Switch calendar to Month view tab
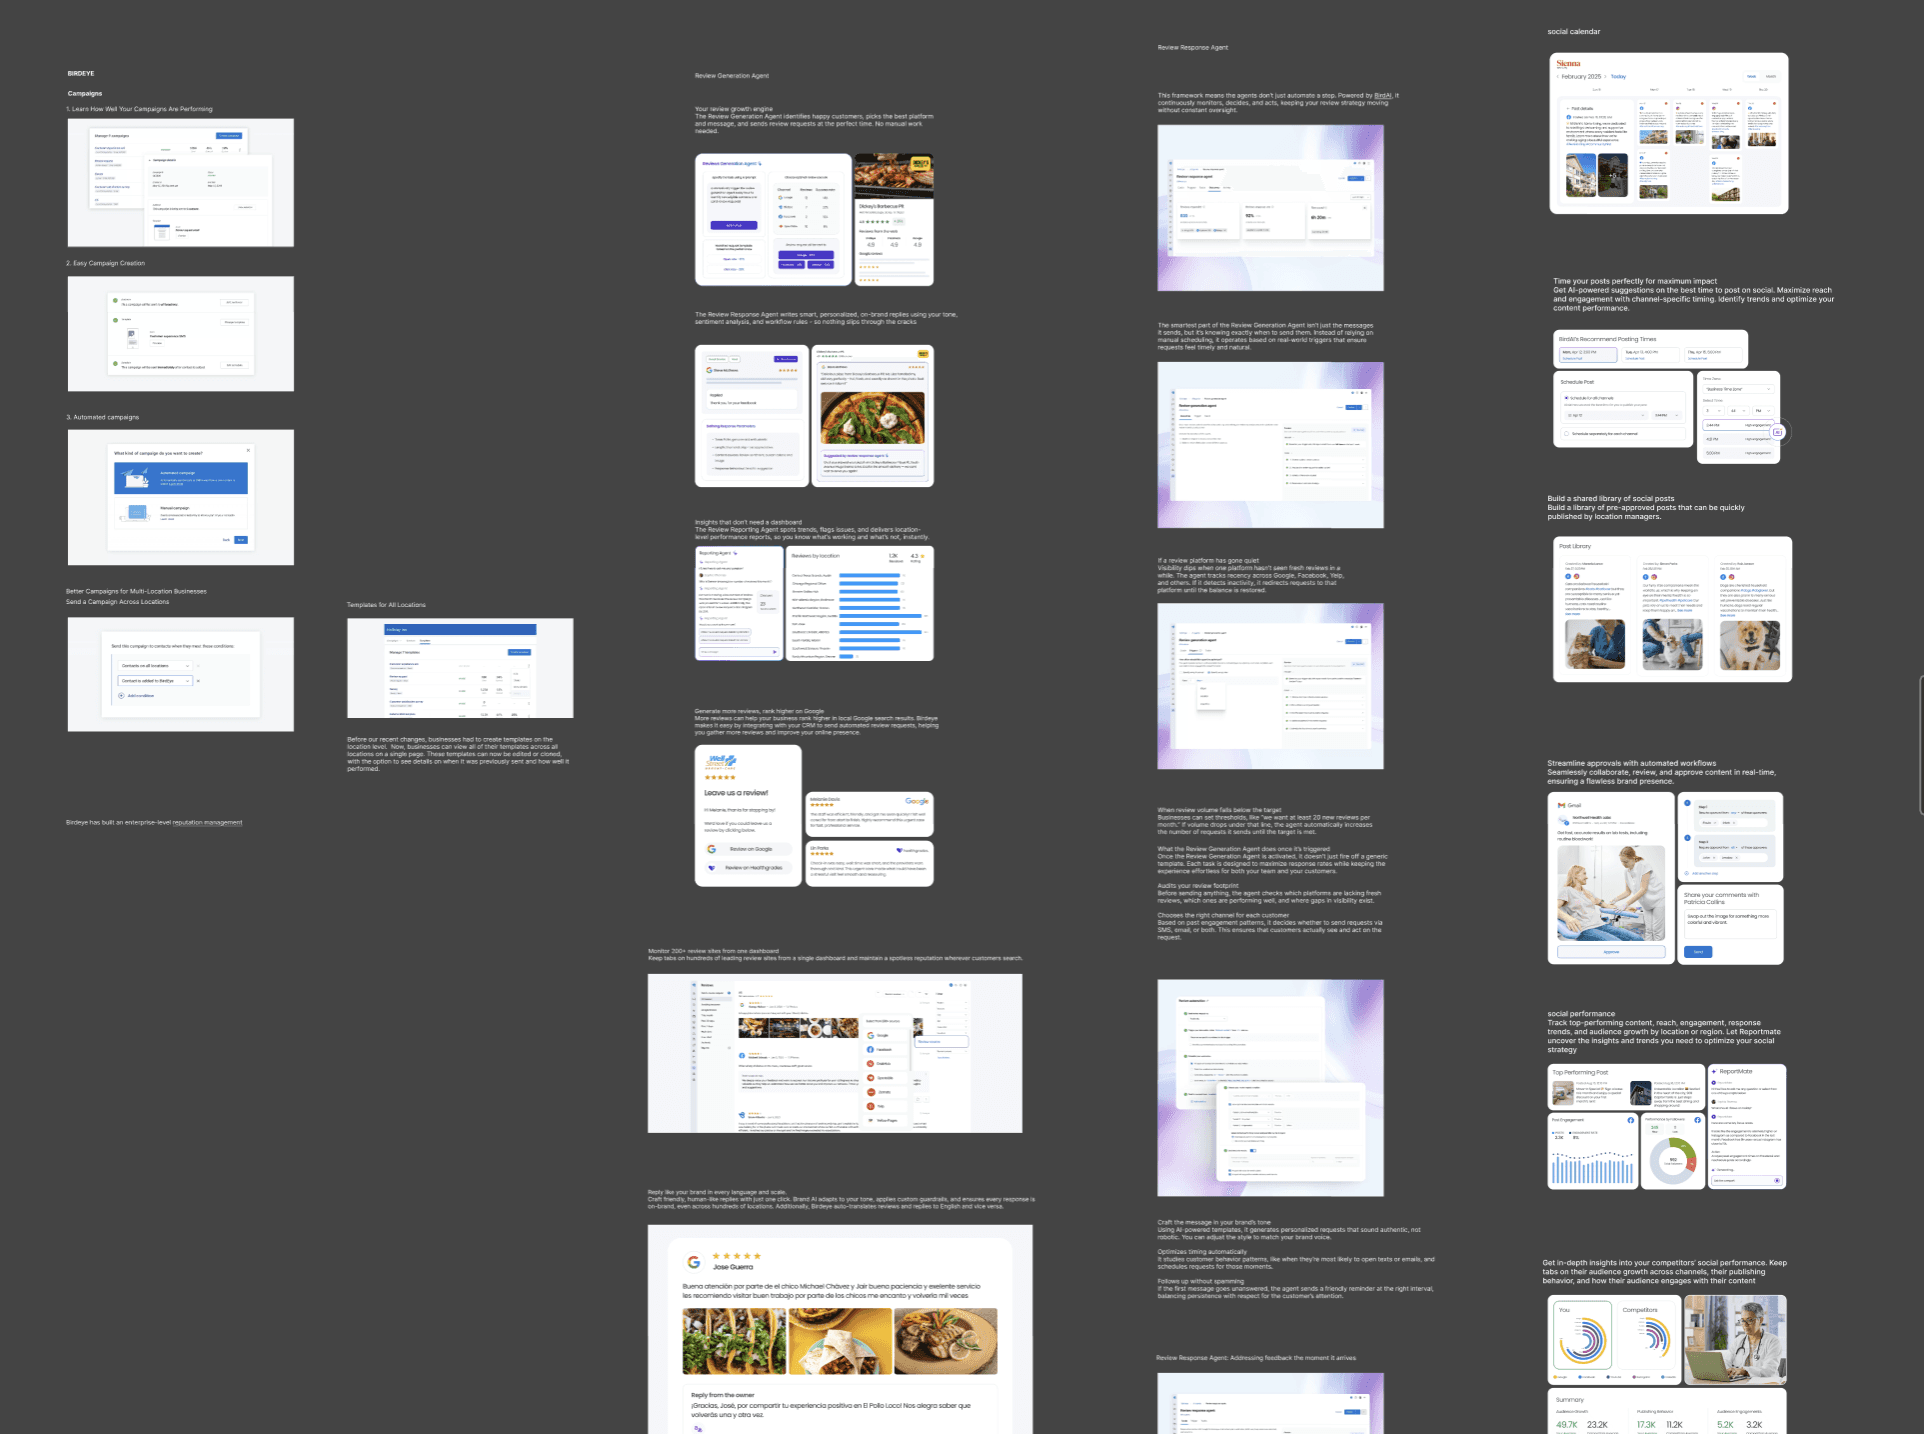This screenshot has height=1434, width=1924. coord(1770,77)
